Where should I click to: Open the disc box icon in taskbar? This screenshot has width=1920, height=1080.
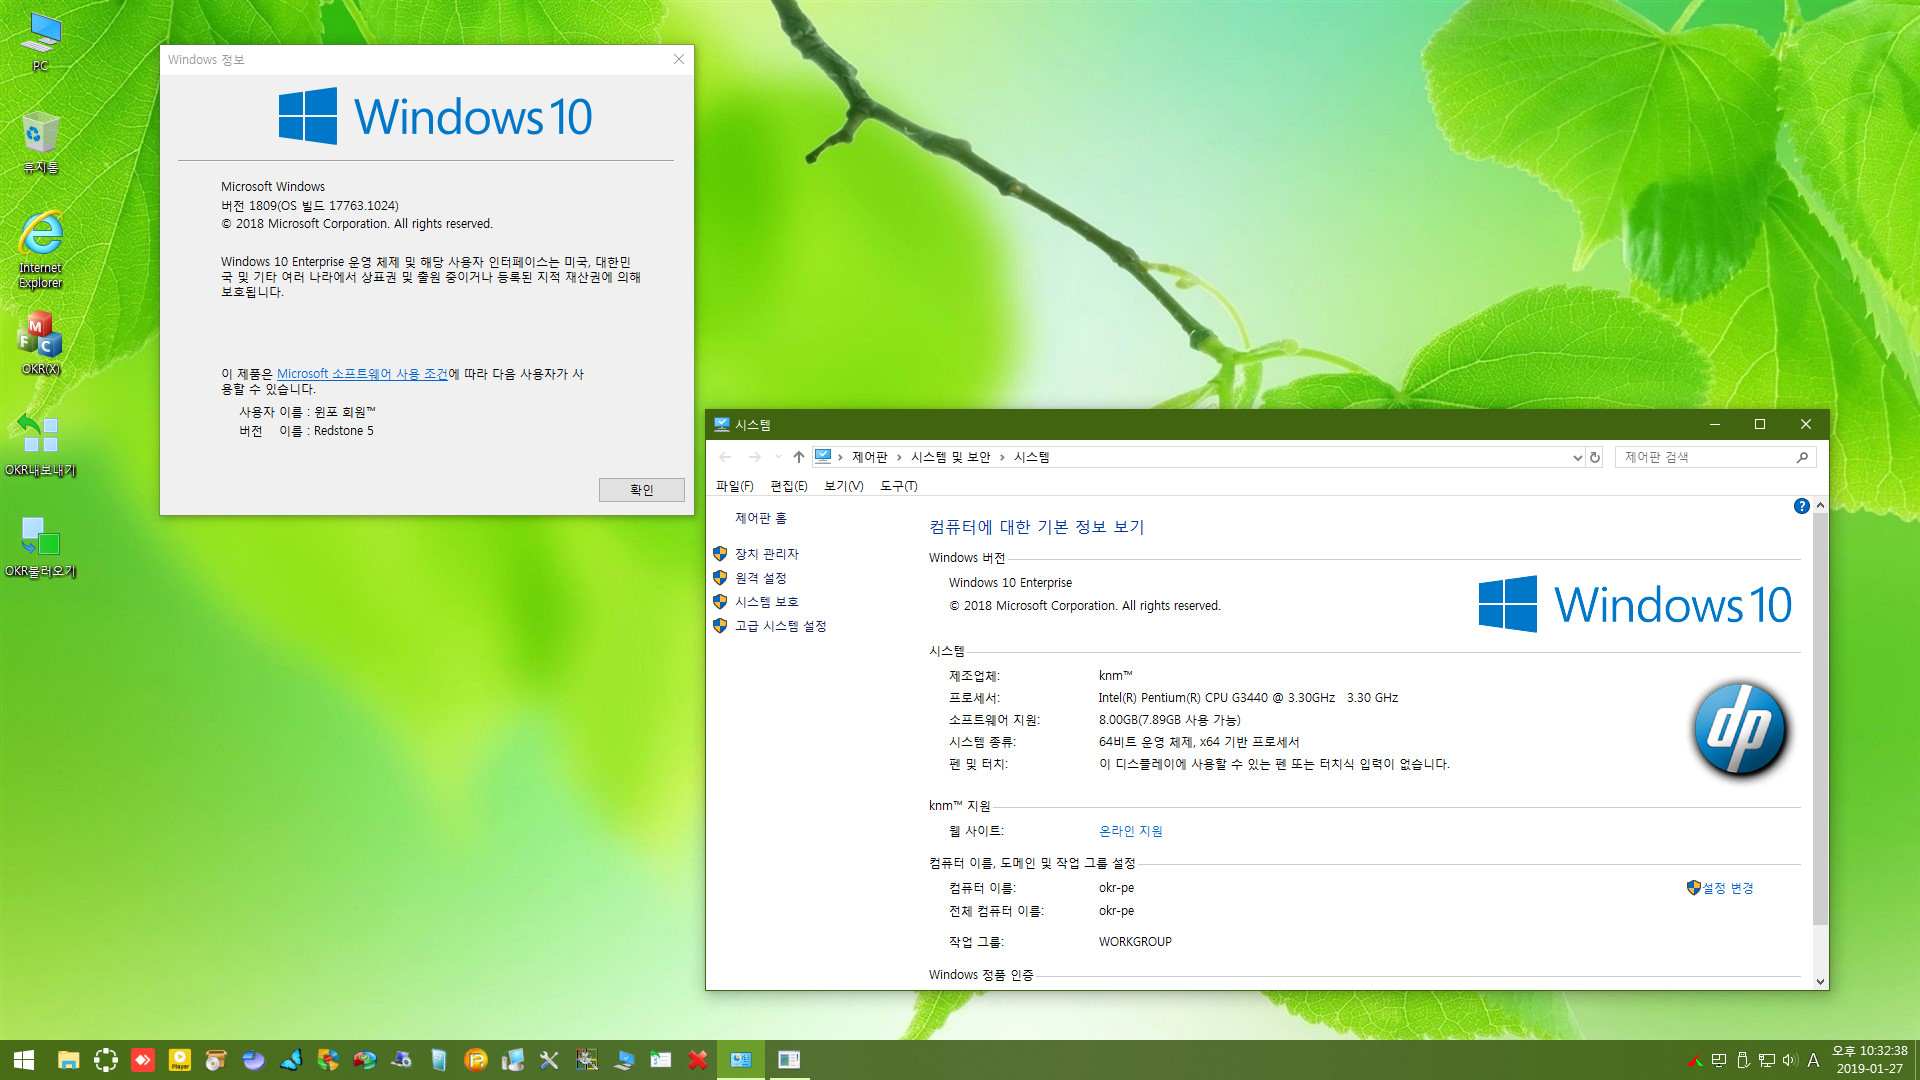[216, 1060]
